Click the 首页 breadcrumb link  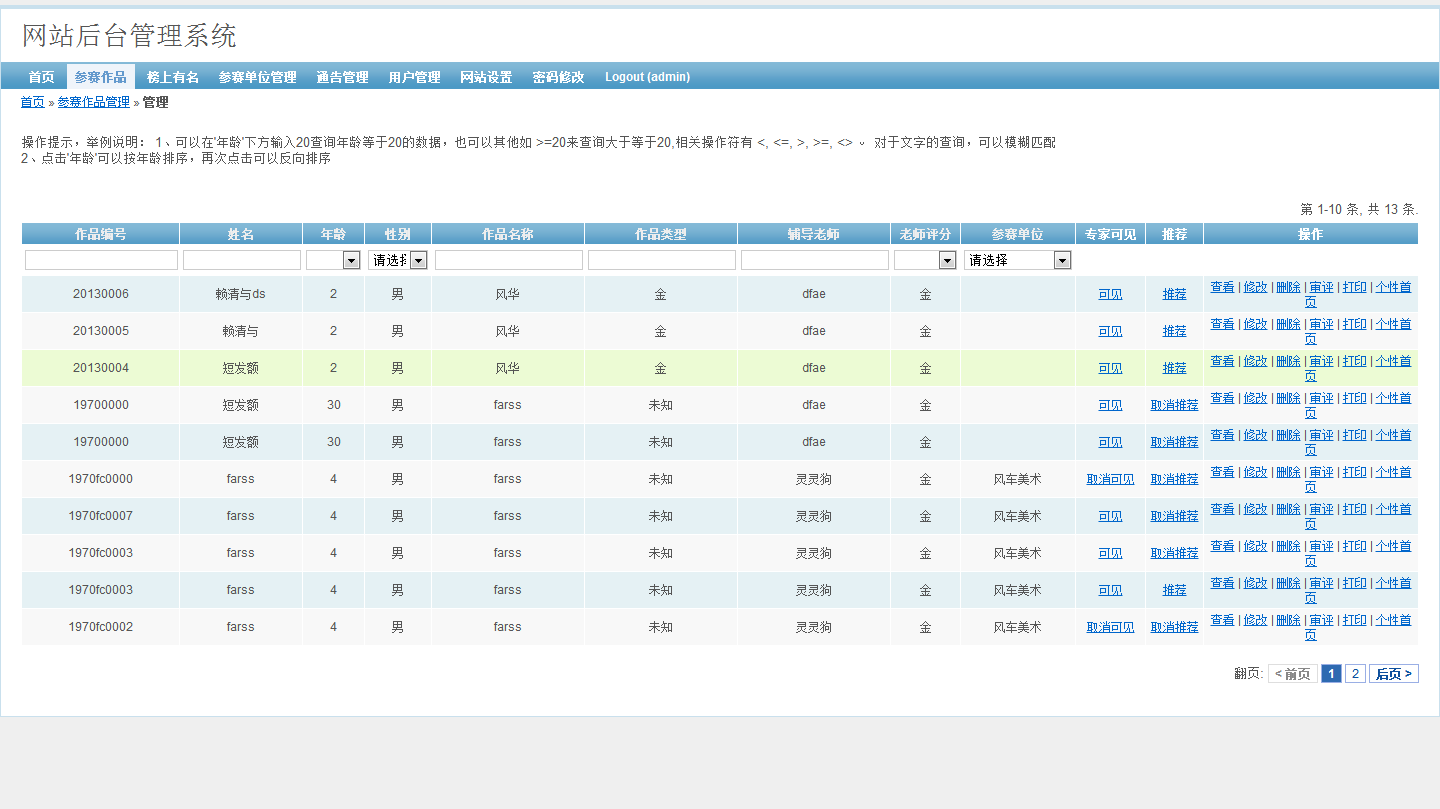pyautogui.click(x=33, y=102)
